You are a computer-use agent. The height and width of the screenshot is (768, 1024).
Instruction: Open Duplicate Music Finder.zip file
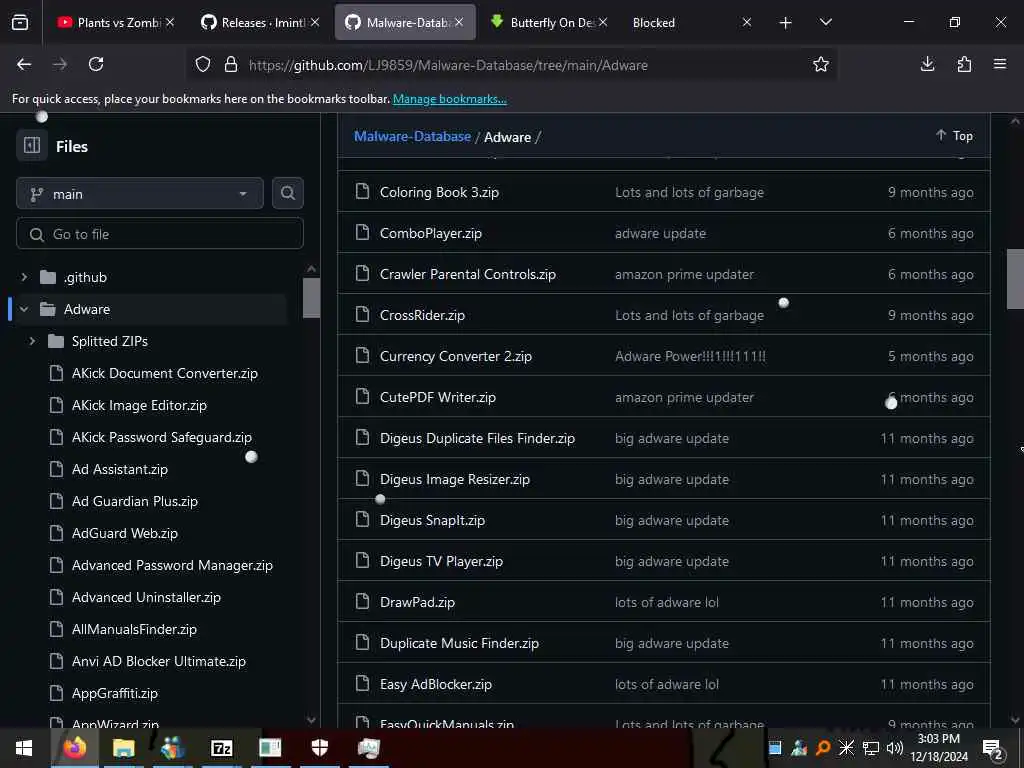459,643
